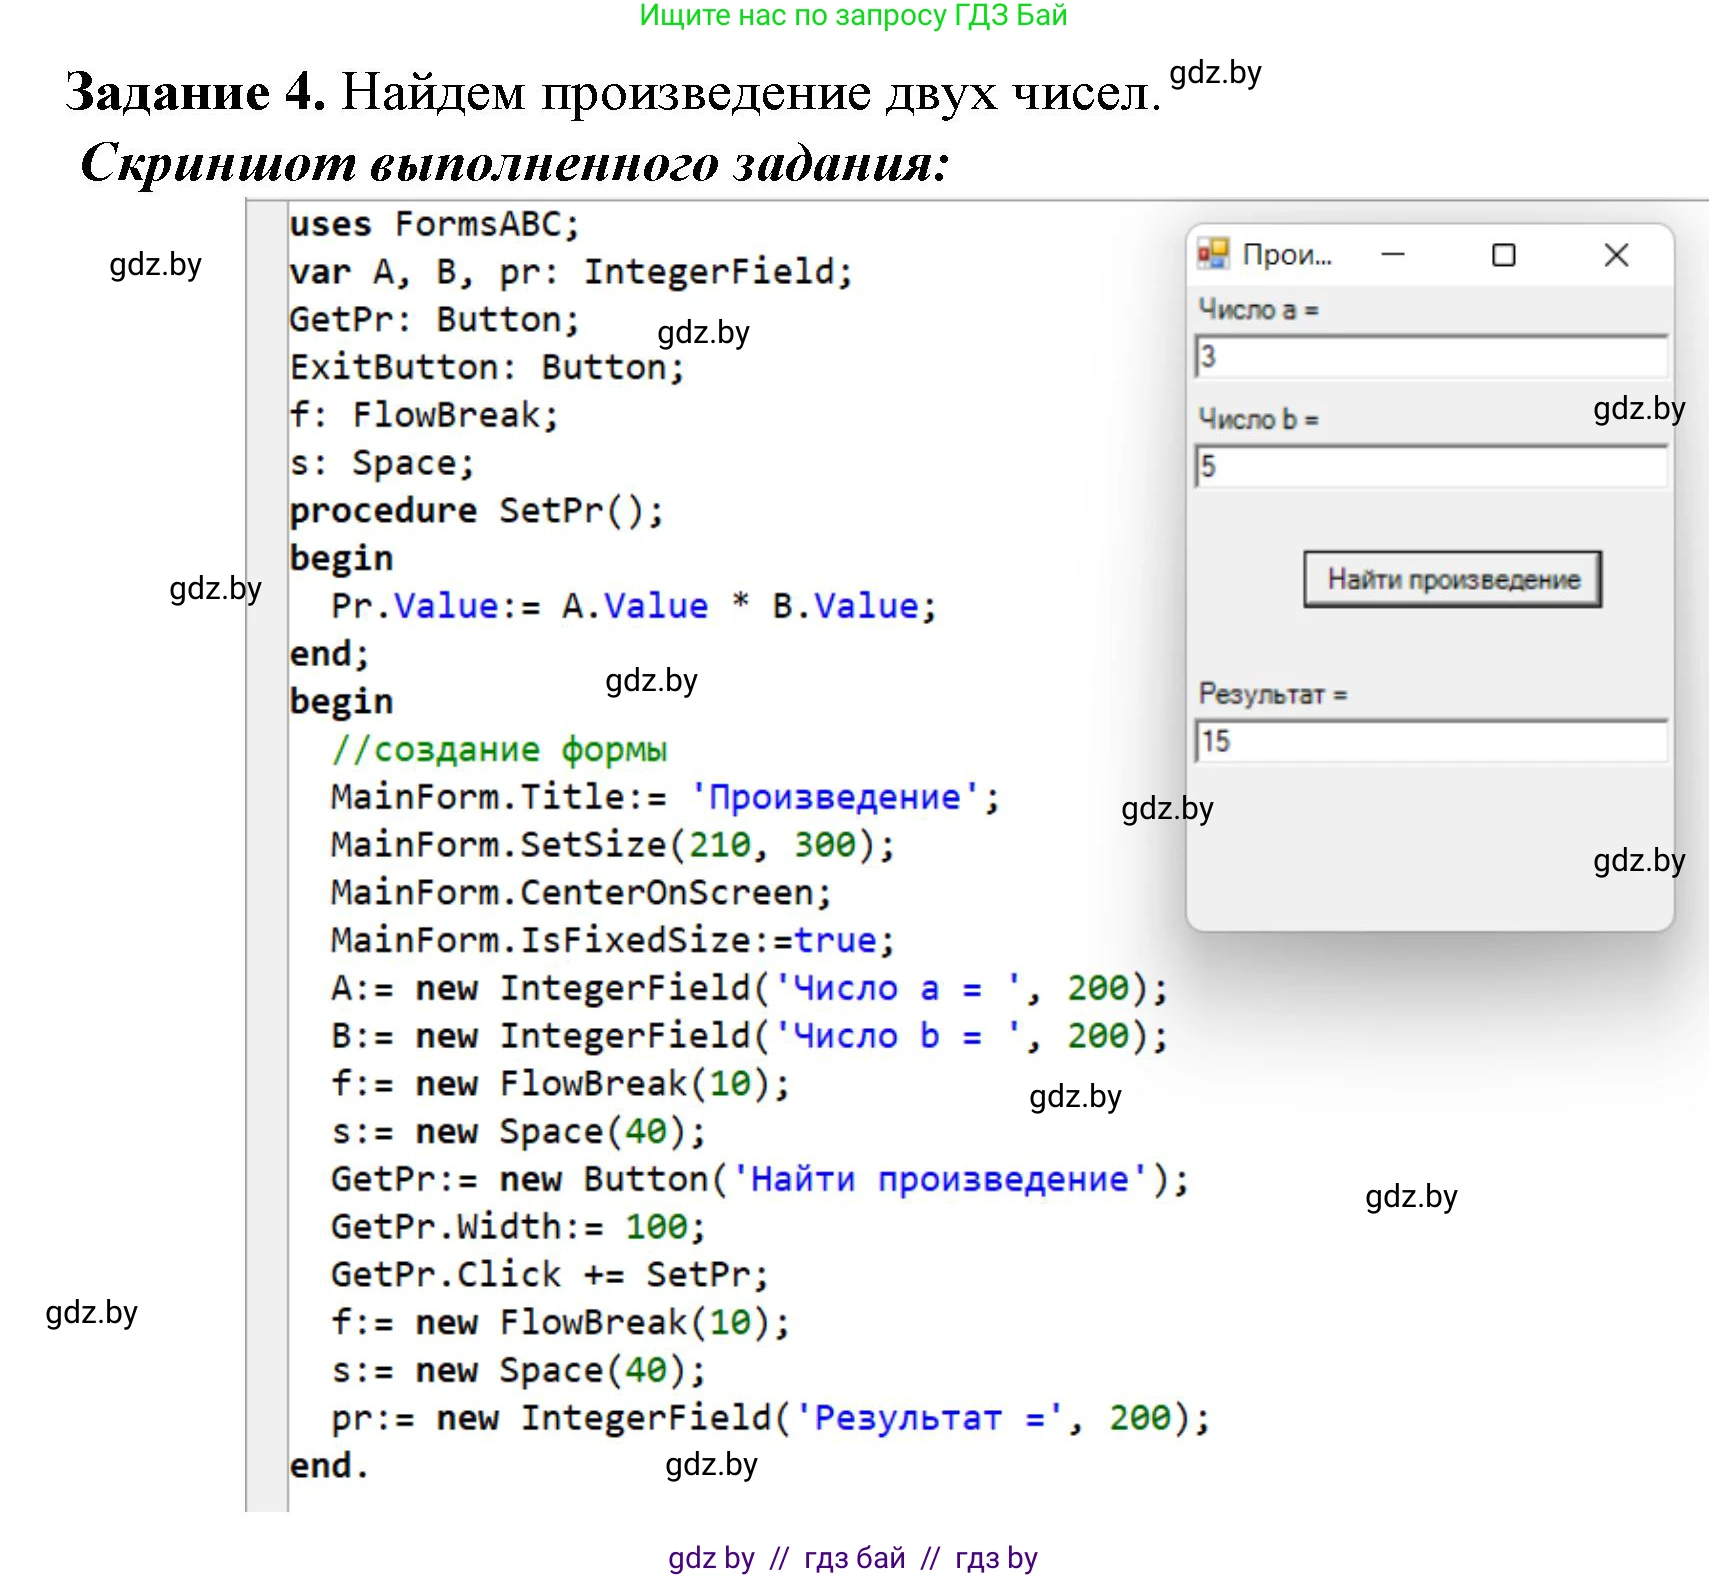Click the Число a = label
Image resolution: width=1709 pixels, height=1578 pixels.
click(x=1258, y=310)
